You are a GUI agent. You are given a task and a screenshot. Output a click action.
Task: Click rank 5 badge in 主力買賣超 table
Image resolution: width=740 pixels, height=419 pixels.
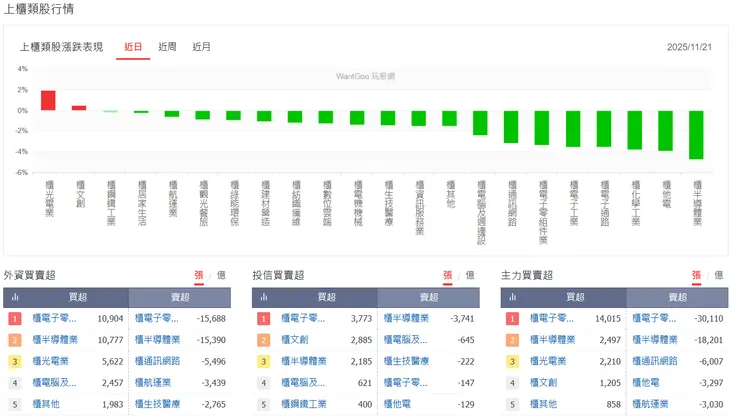[x=512, y=404]
